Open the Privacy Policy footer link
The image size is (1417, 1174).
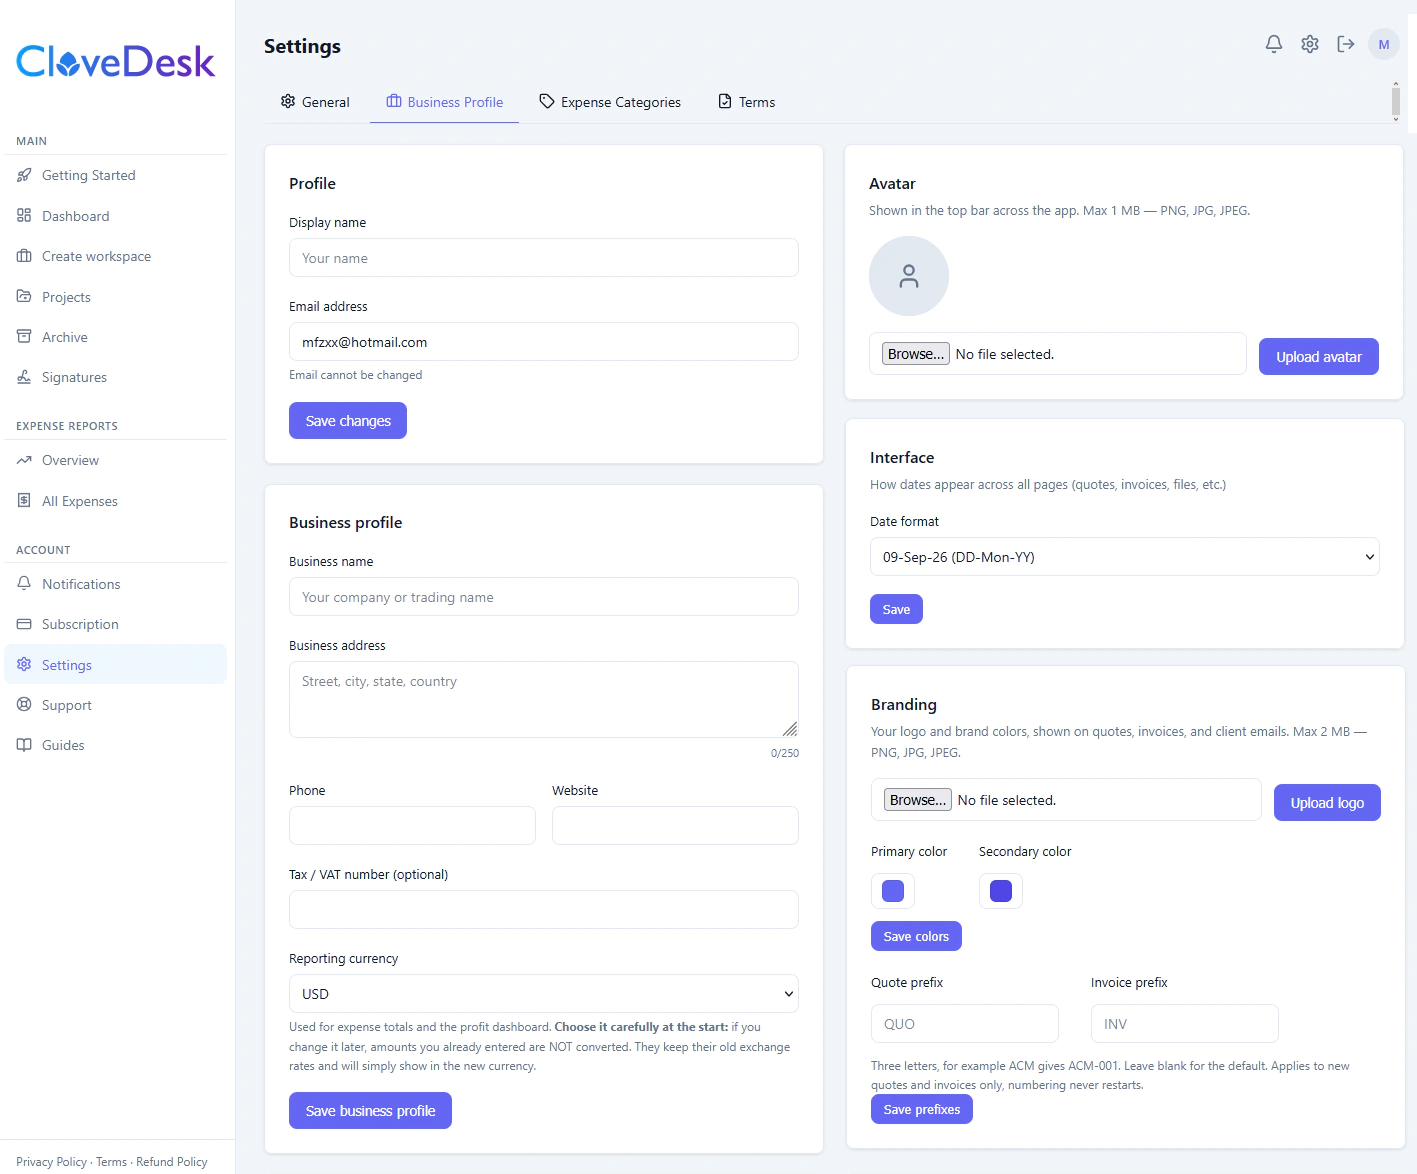51,1162
